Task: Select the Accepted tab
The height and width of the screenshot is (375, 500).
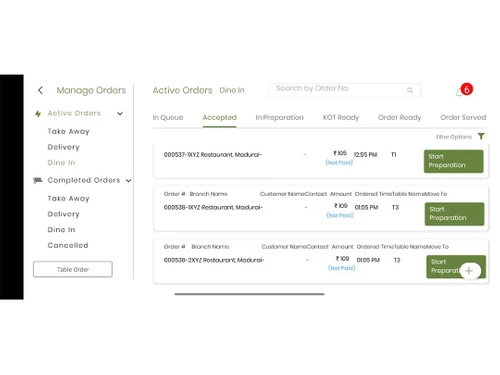Action: tap(219, 117)
